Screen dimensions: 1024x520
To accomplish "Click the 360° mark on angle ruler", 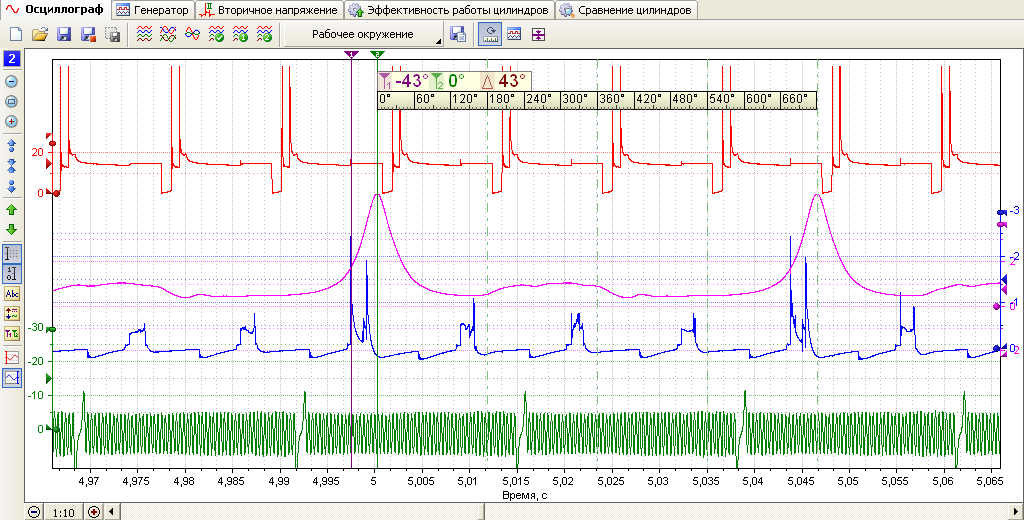I will 612,99.
